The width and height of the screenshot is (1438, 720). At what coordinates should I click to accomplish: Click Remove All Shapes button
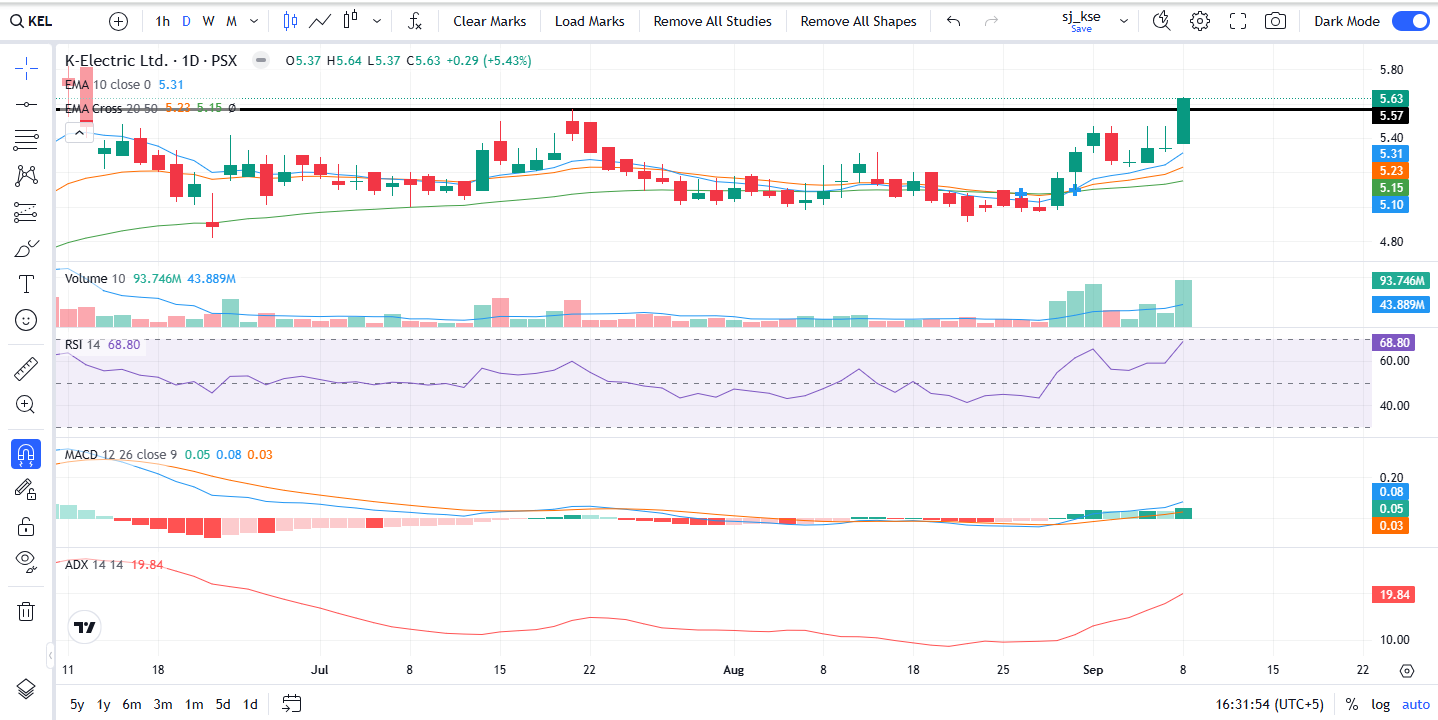pyautogui.click(x=858, y=21)
